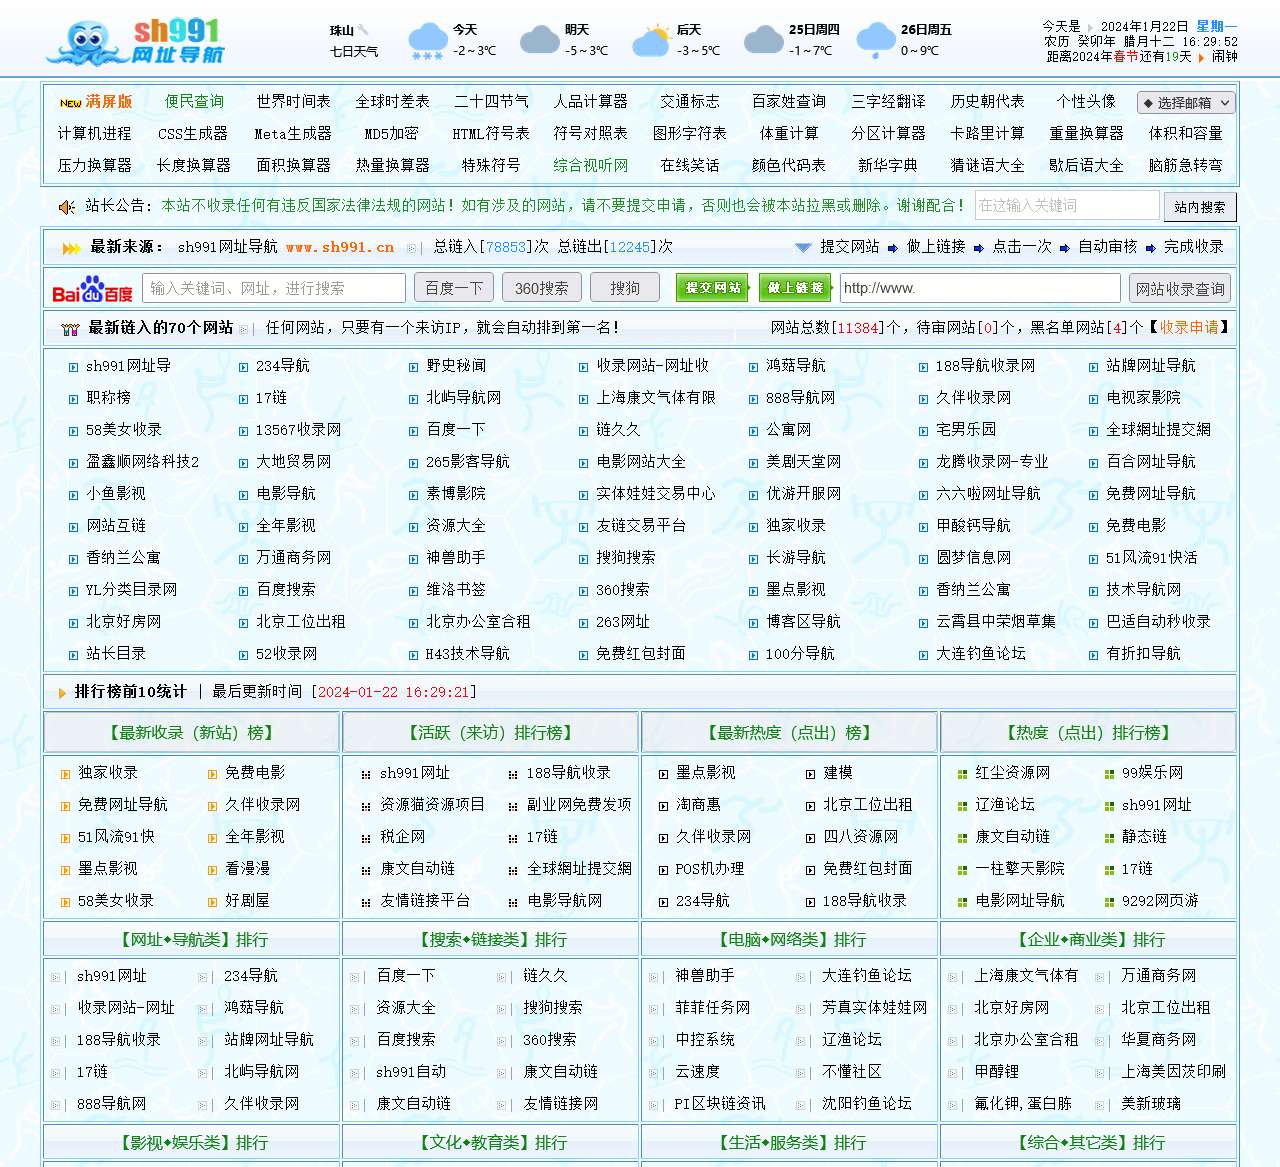Click the 春节 countdown text

pyautogui.click(x=1126, y=57)
